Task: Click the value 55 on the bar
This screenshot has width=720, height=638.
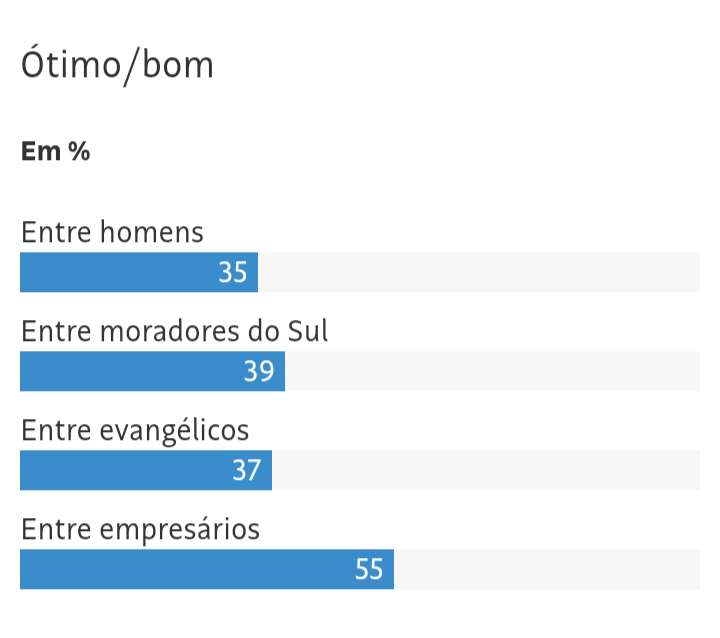Action: click(369, 569)
